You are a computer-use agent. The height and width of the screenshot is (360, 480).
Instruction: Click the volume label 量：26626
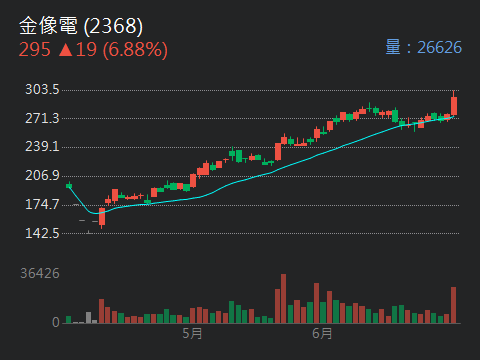[x=424, y=47]
